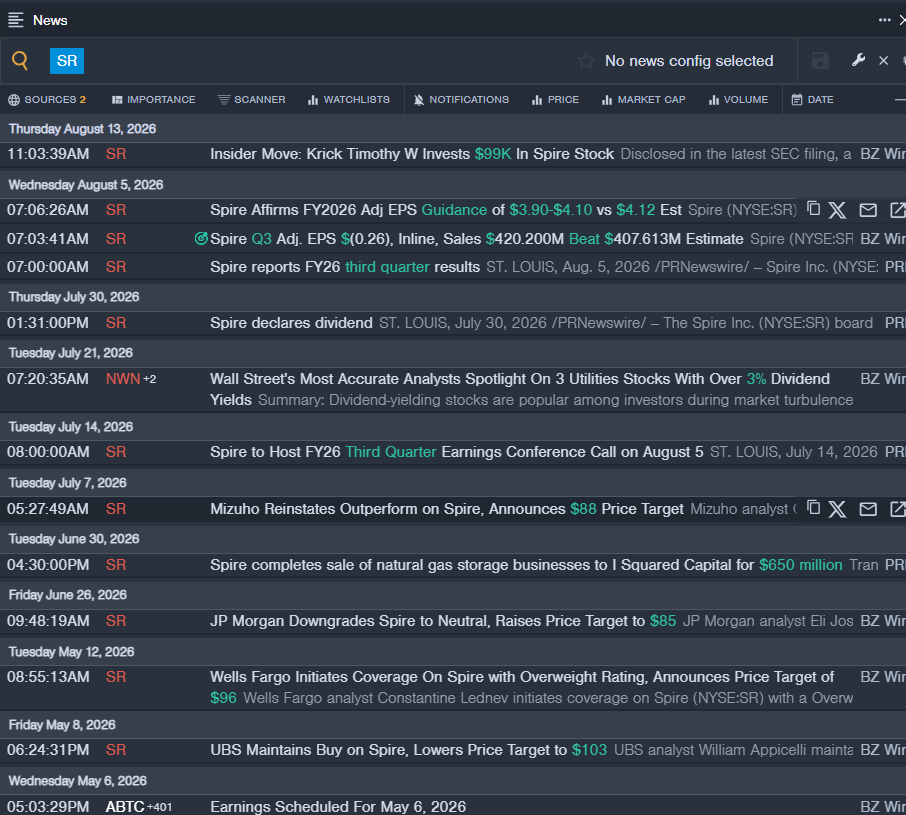
Task: Open the Notifications filter
Action: (462, 99)
